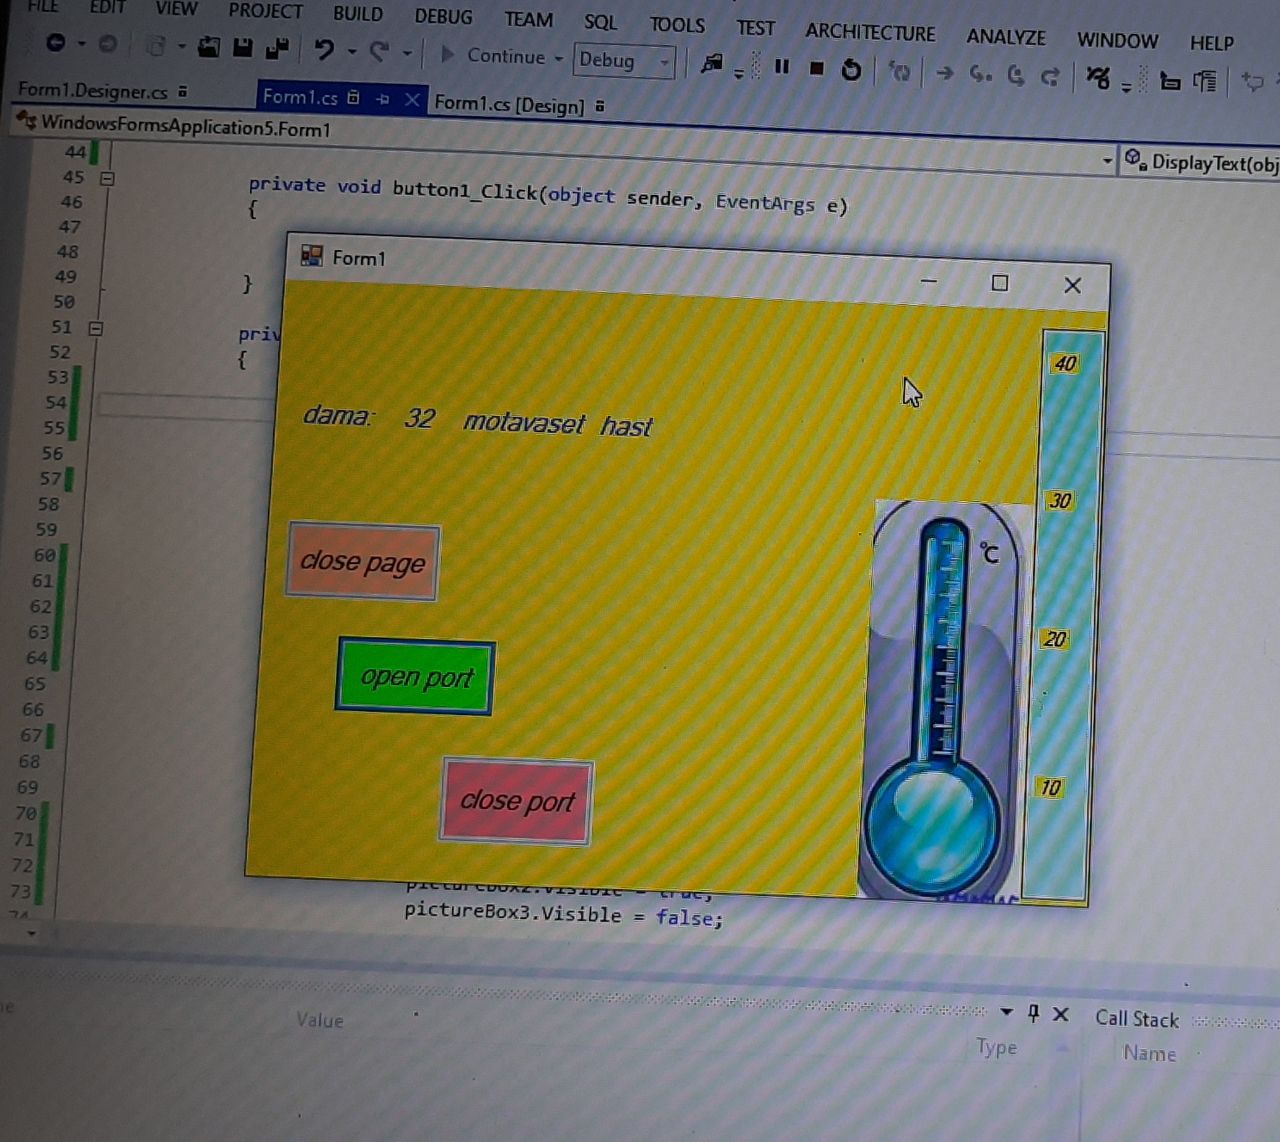Click the Add Comment speech-bubble icon
The height and width of the screenshot is (1142, 1280).
click(1252, 82)
